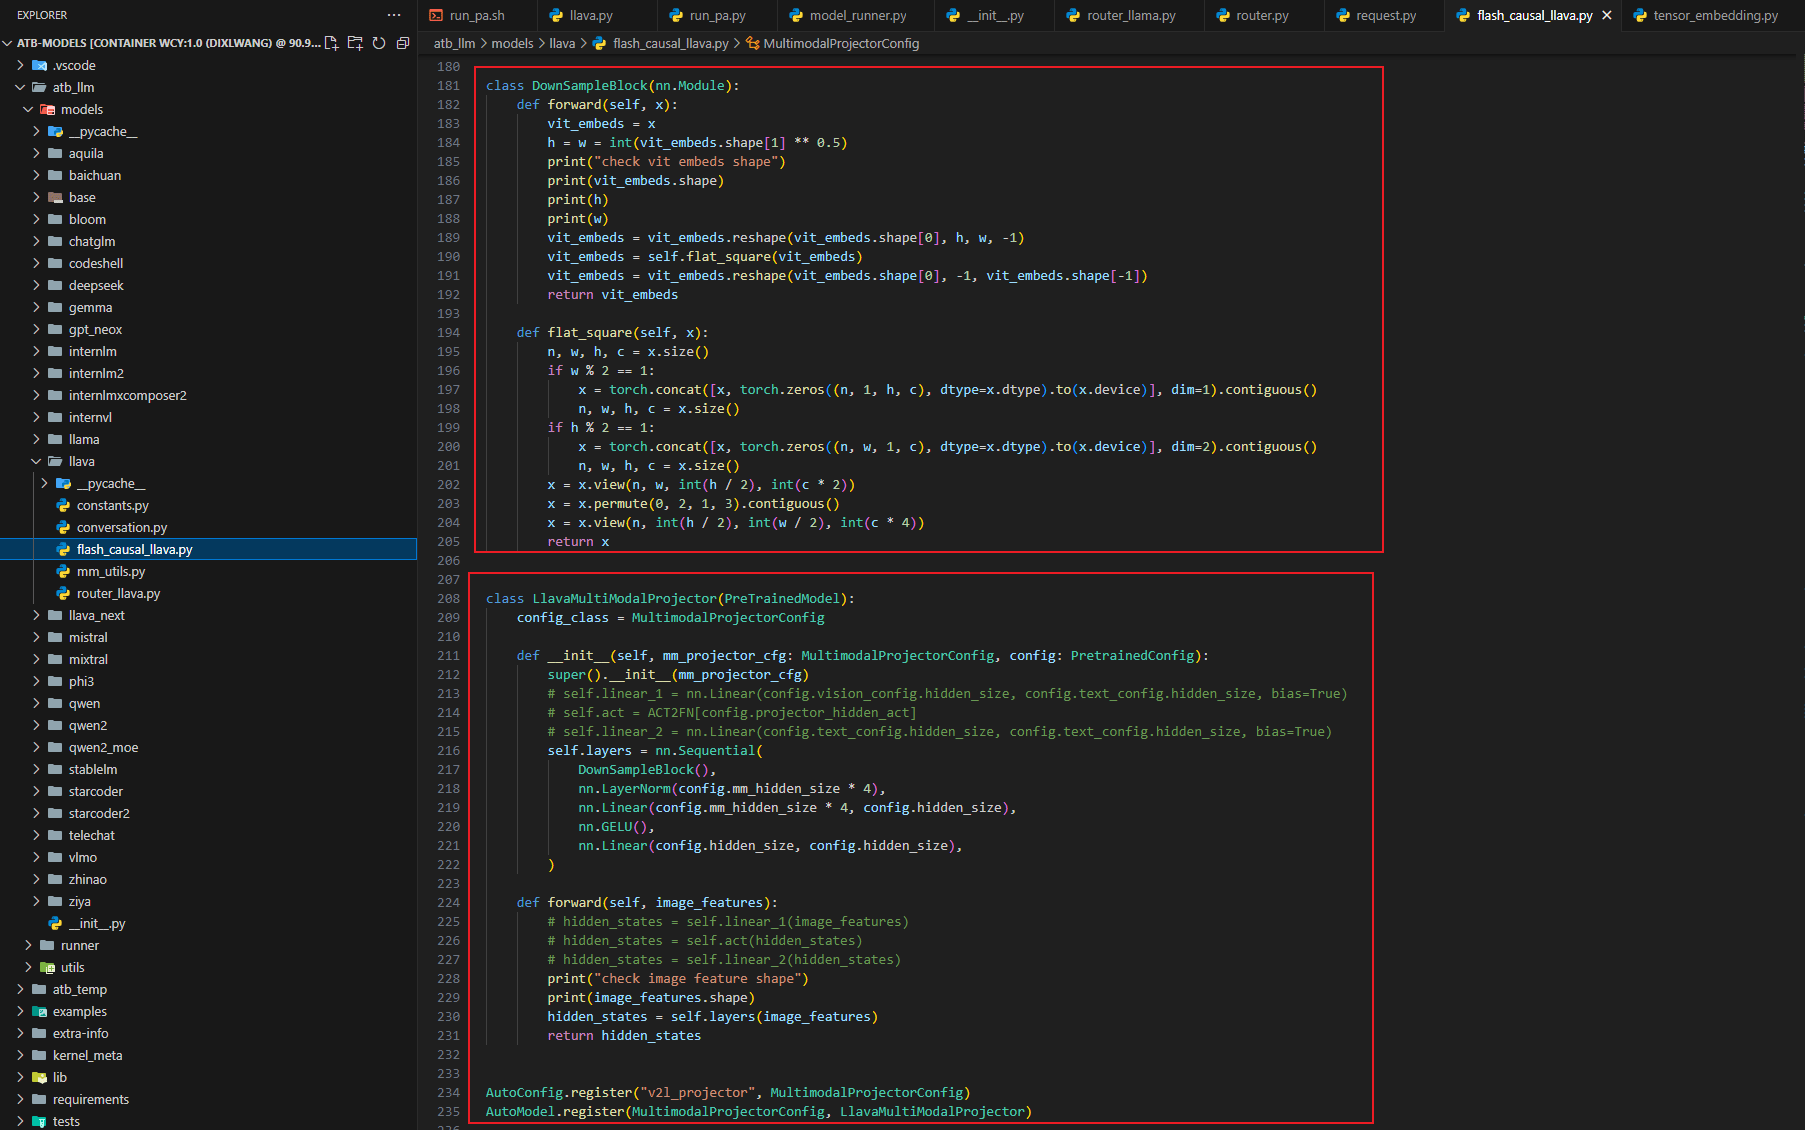1805x1130 pixels.
Task: Select the starcoder2 folder row
Action: tap(208, 813)
